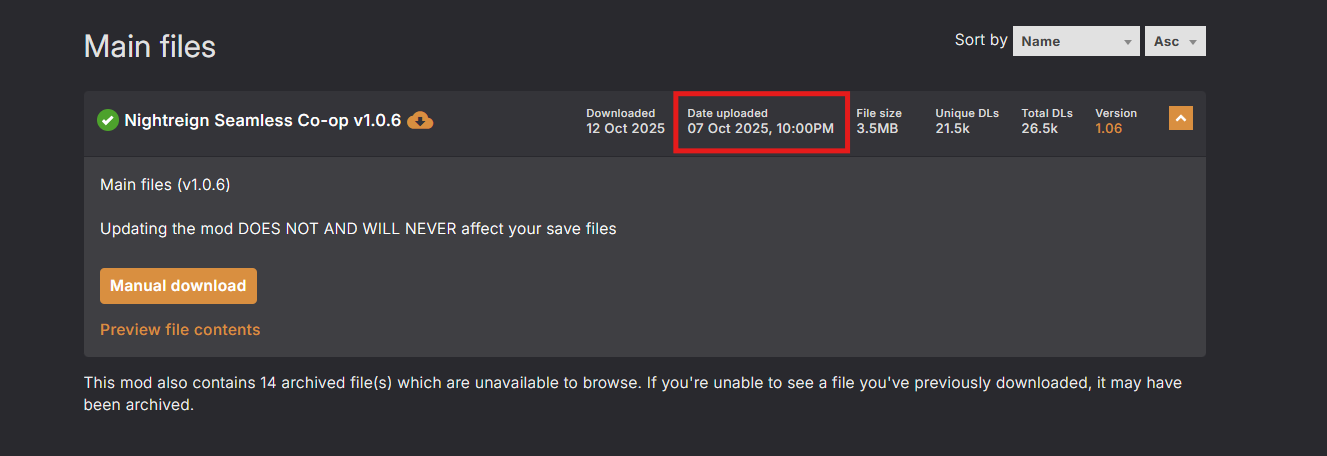Click the Sort by label
Viewport: 1327px width, 456px height.
(x=981, y=41)
